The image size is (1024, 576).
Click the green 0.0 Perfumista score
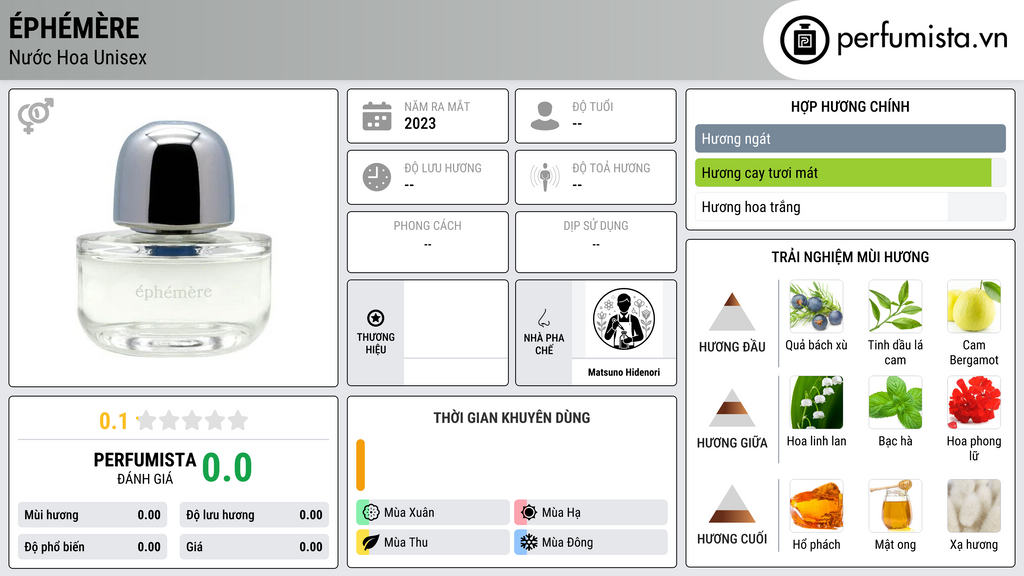227,468
